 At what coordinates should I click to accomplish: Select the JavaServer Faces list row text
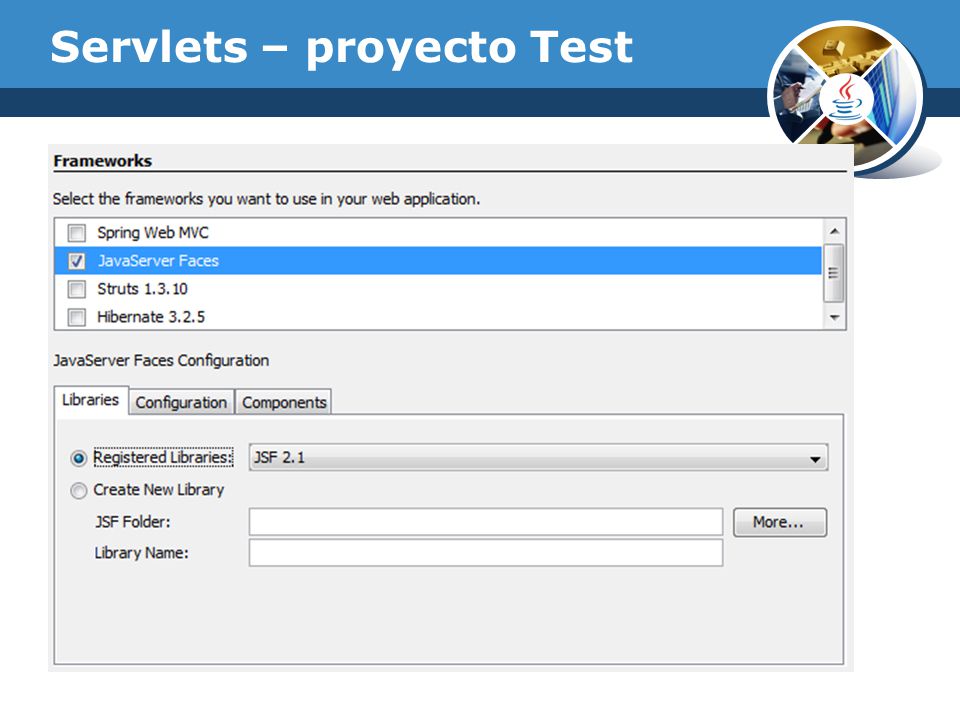point(158,261)
